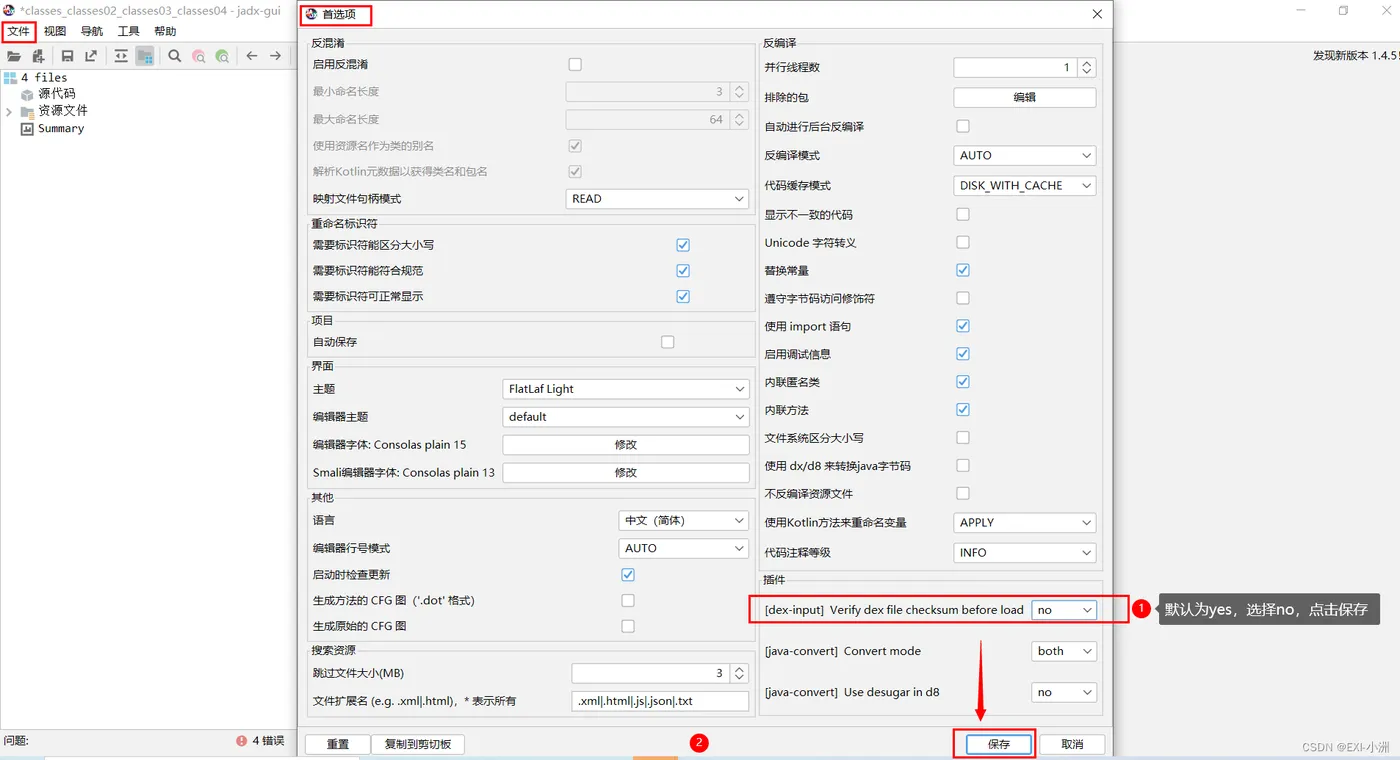Viewport: 1400px width, 760px height.
Task: Open the Verify dex checksum 'no' dropdown
Action: pyautogui.click(x=1064, y=610)
